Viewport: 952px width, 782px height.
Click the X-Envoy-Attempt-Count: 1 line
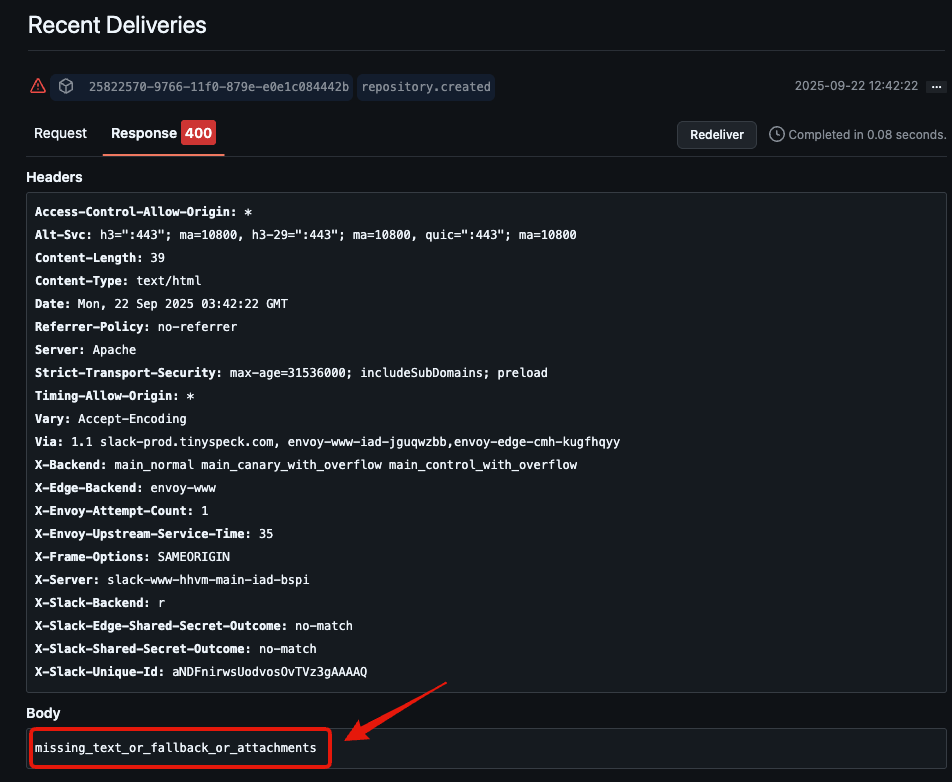(121, 511)
